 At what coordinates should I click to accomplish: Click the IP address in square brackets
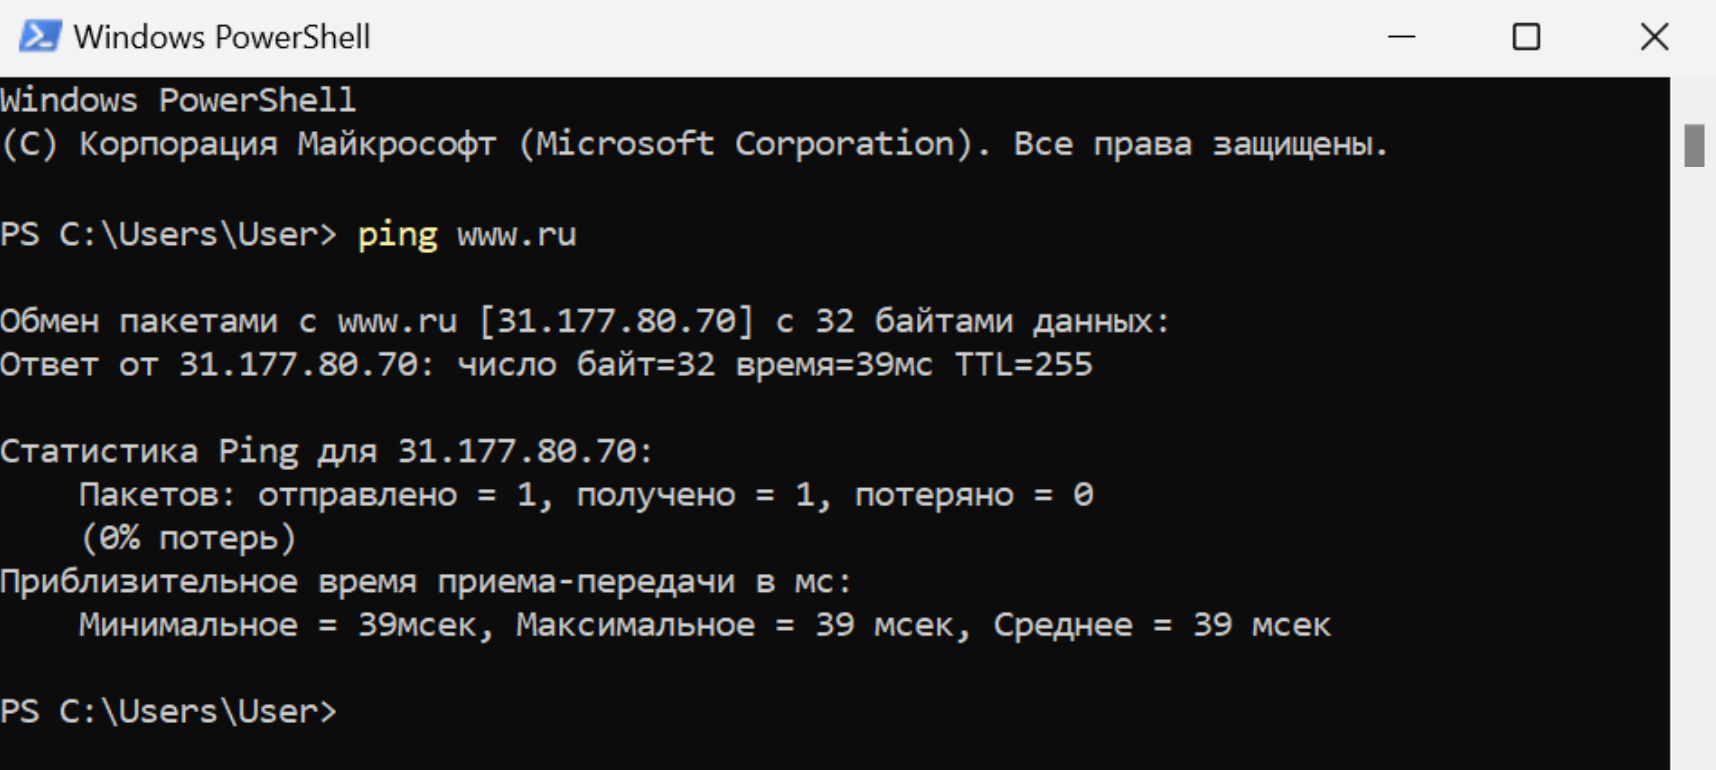coord(616,321)
